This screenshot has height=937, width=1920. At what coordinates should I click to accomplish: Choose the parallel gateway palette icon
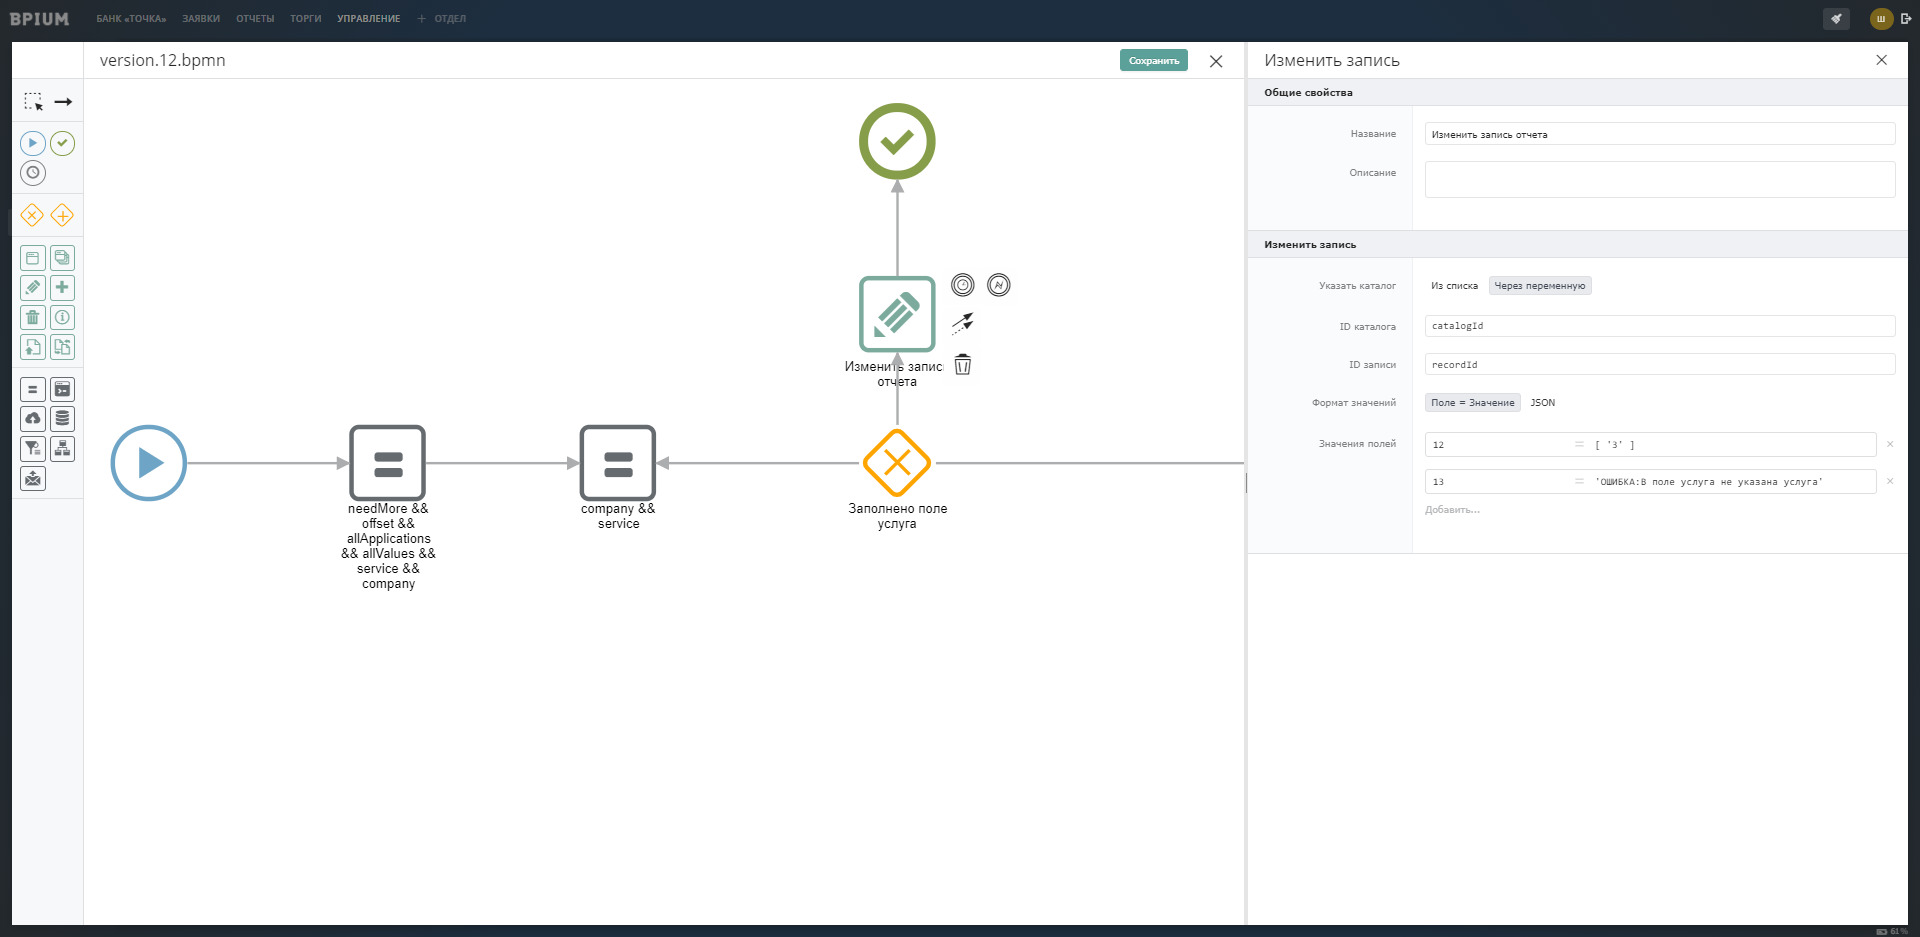click(x=62, y=215)
